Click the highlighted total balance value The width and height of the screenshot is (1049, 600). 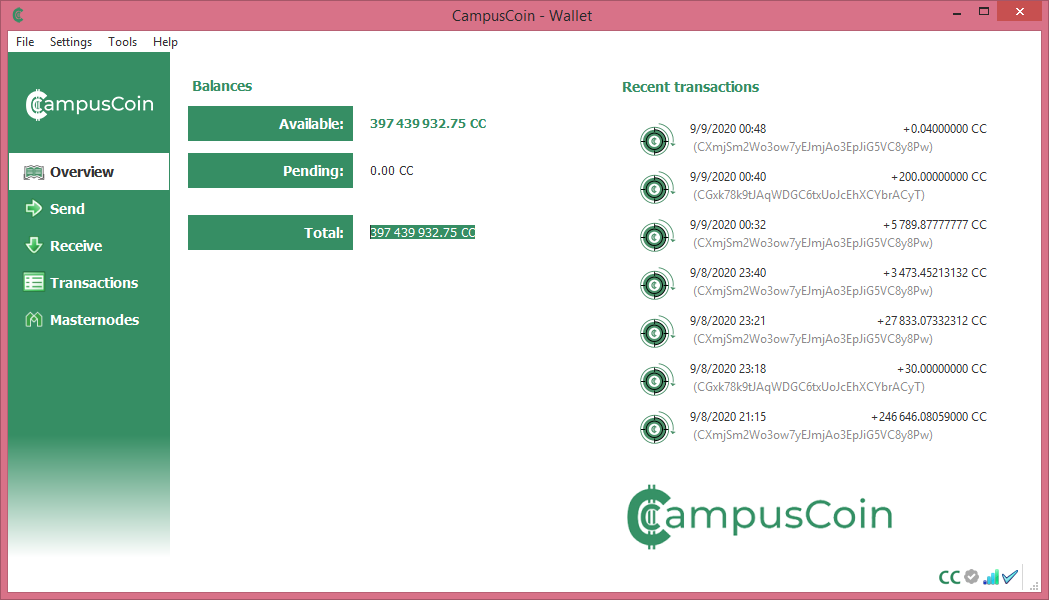[422, 232]
